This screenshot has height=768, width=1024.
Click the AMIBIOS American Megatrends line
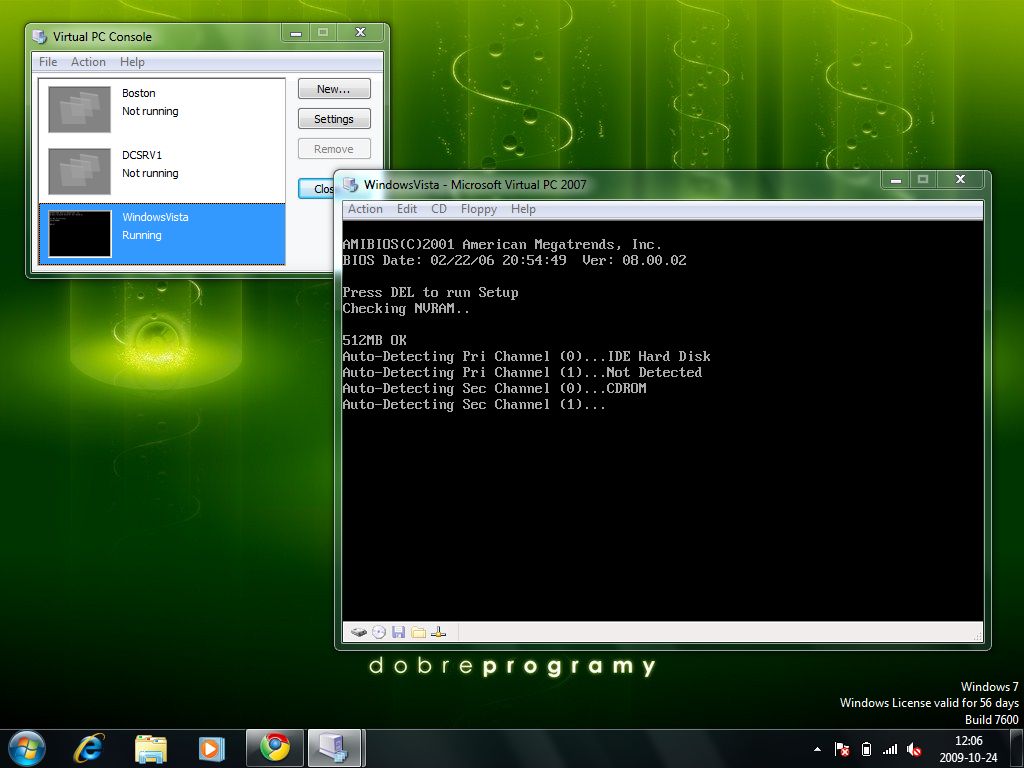[x=502, y=244]
